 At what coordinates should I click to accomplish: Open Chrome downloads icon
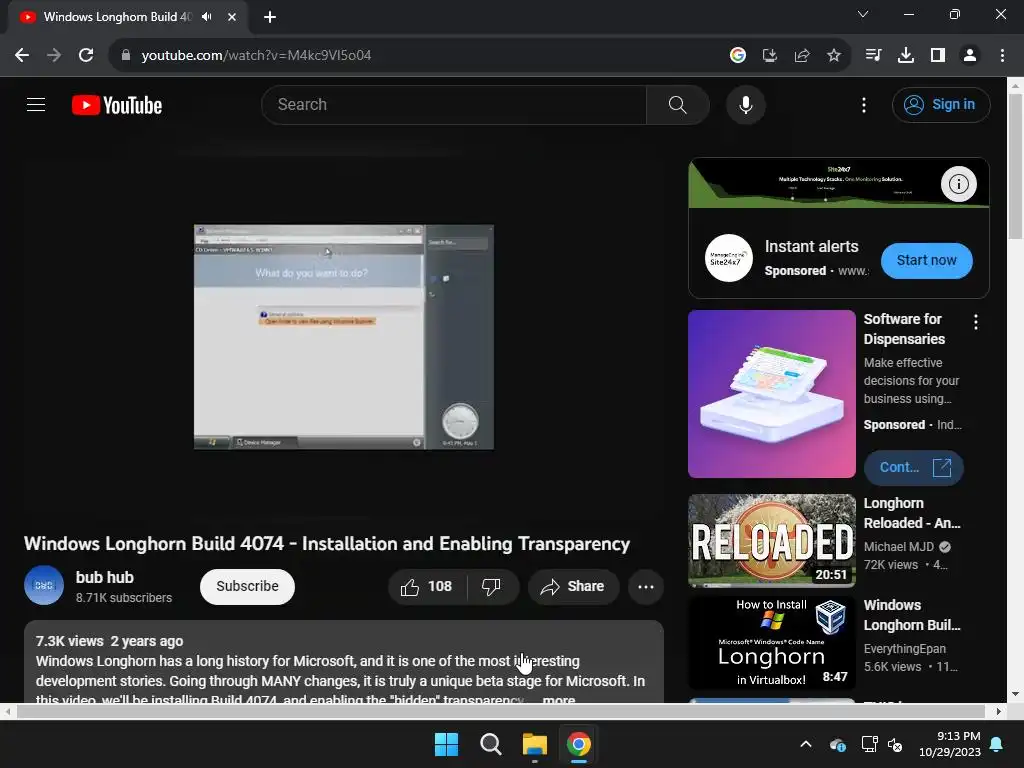(906, 56)
